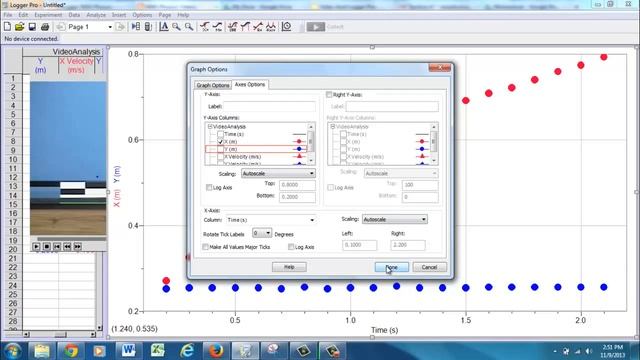Click the data table horizontal scrollbar
The image size is (640, 360).
[x=59, y=334]
